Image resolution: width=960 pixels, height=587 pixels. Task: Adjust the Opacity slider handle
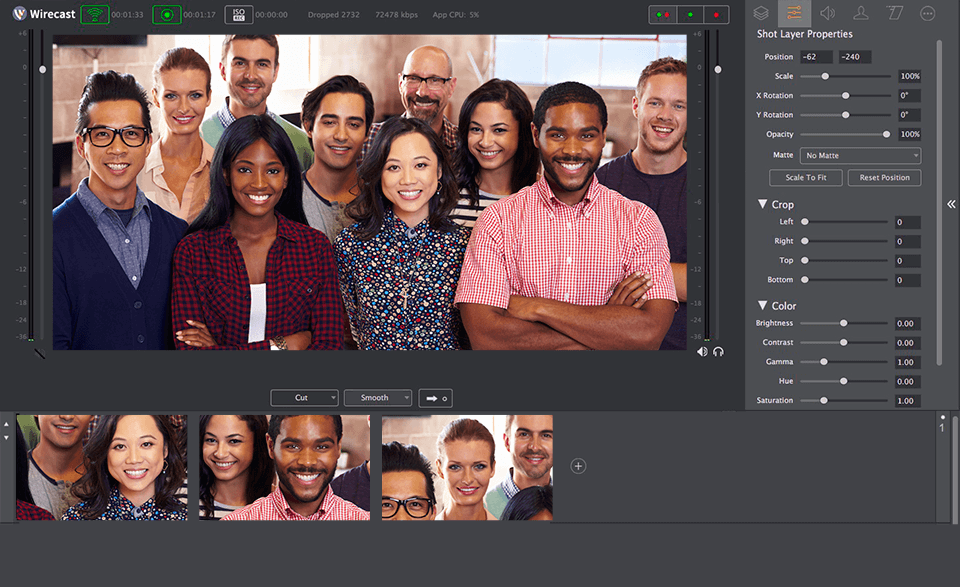pos(886,134)
